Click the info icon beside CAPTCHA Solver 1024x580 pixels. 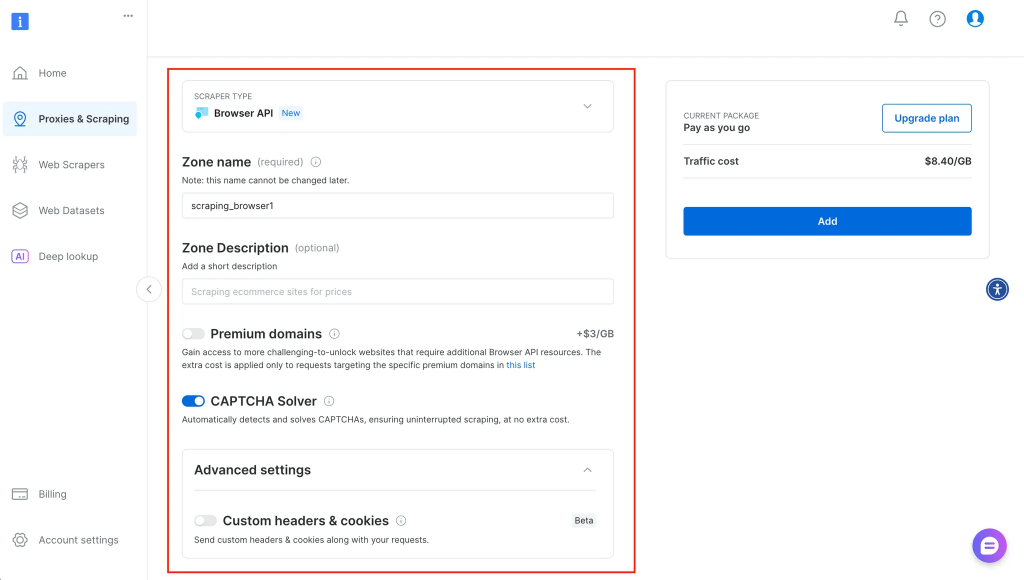[x=327, y=401]
